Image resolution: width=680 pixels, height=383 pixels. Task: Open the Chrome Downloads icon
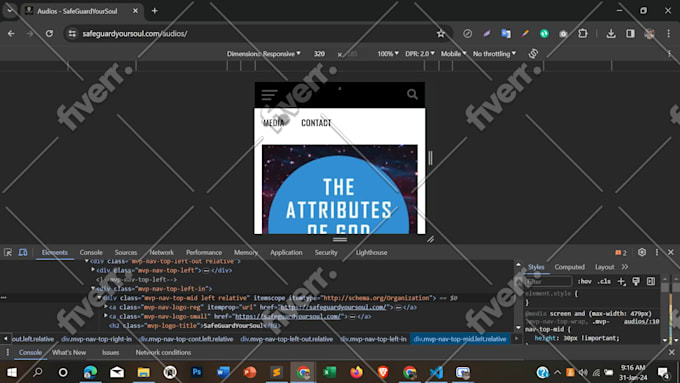click(x=611, y=33)
